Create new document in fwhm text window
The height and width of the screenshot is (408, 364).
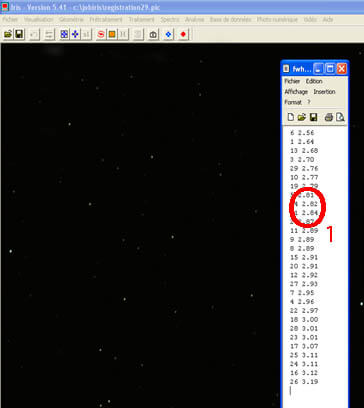pyautogui.click(x=291, y=117)
